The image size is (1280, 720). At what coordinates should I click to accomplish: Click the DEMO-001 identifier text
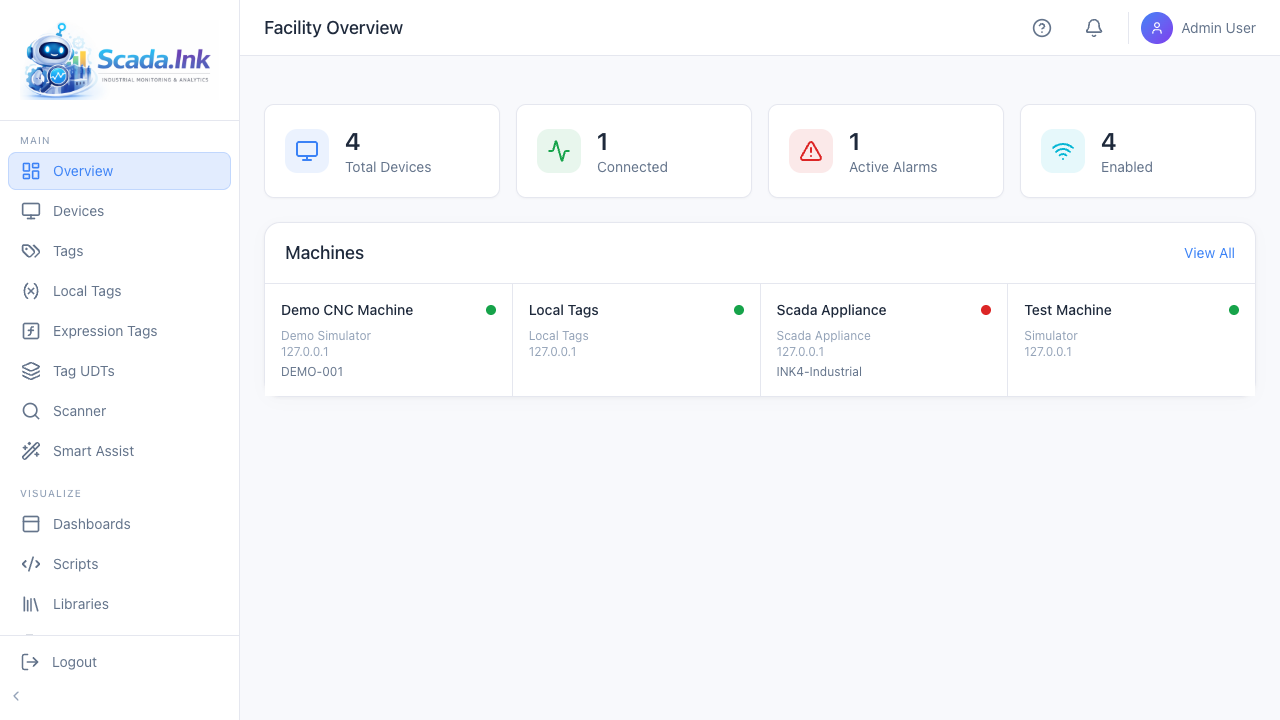coord(312,372)
